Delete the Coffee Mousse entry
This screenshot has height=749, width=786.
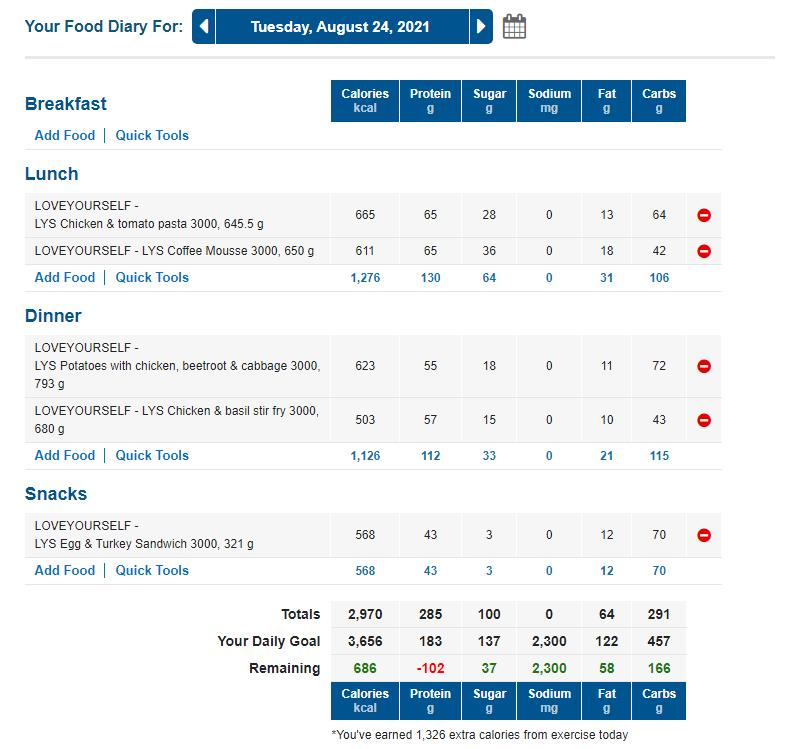coord(703,251)
